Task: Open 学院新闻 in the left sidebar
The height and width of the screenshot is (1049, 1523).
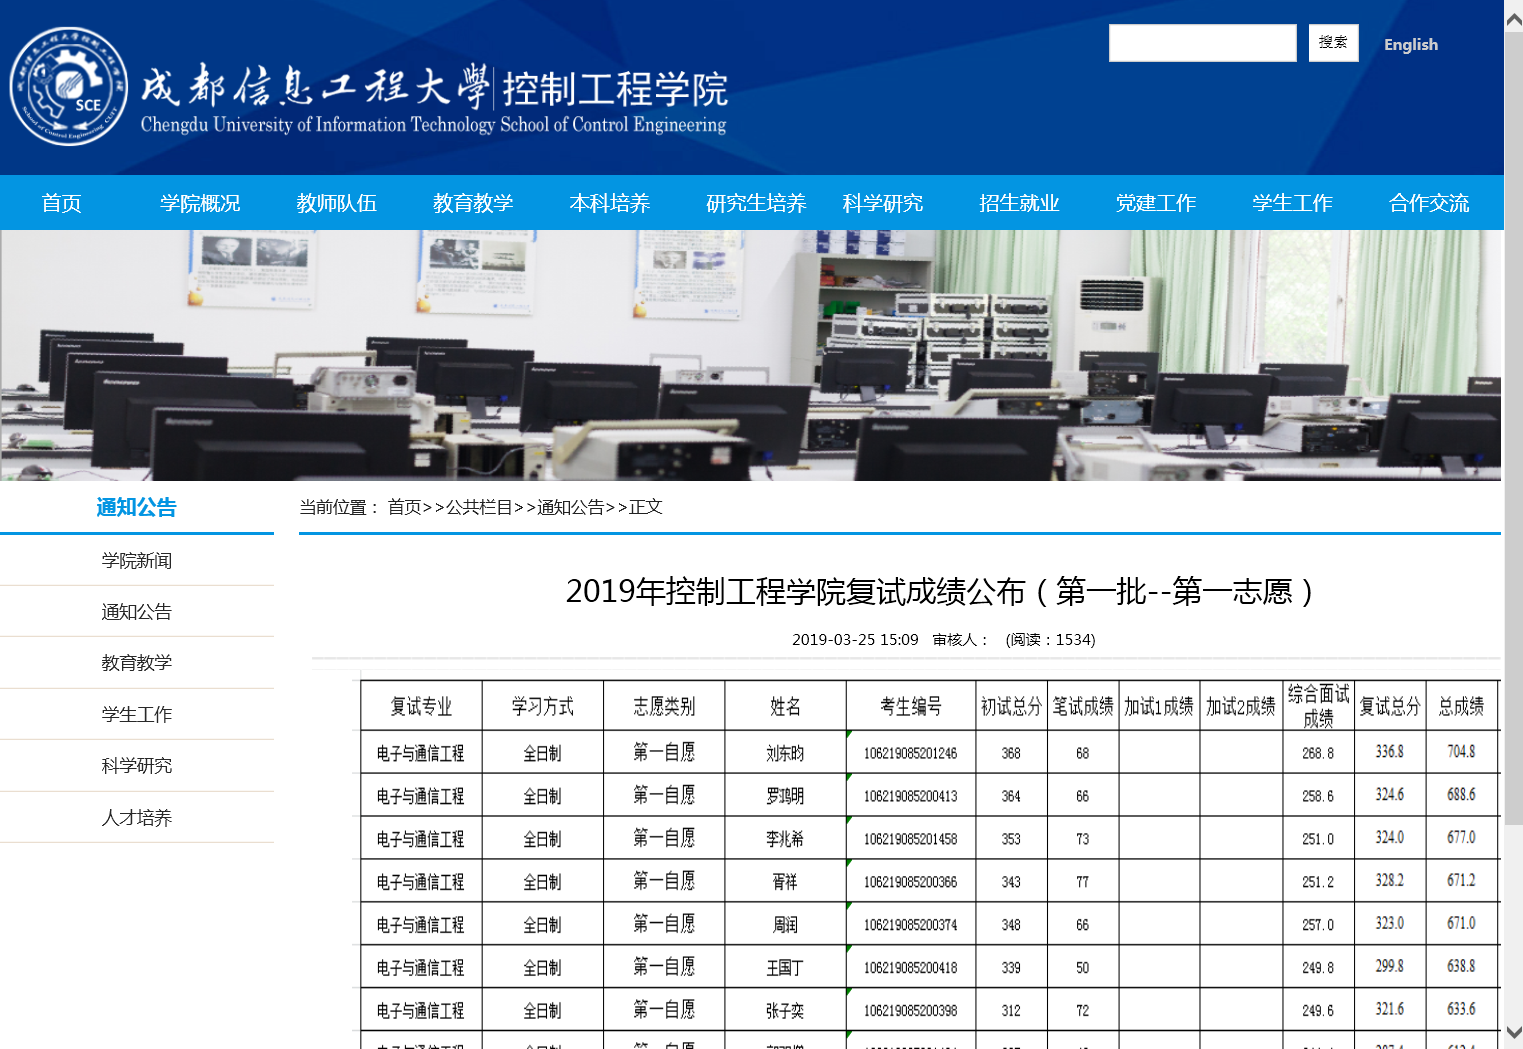Action: click(137, 561)
